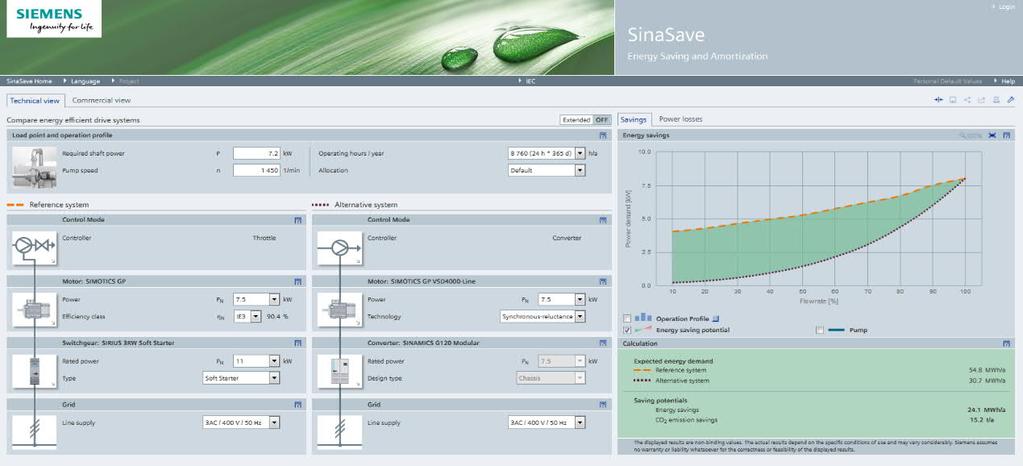Open info icon for Converter SINAMICS G120 panel
Viewport: 1023px width, 466px height.
click(x=602, y=343)
